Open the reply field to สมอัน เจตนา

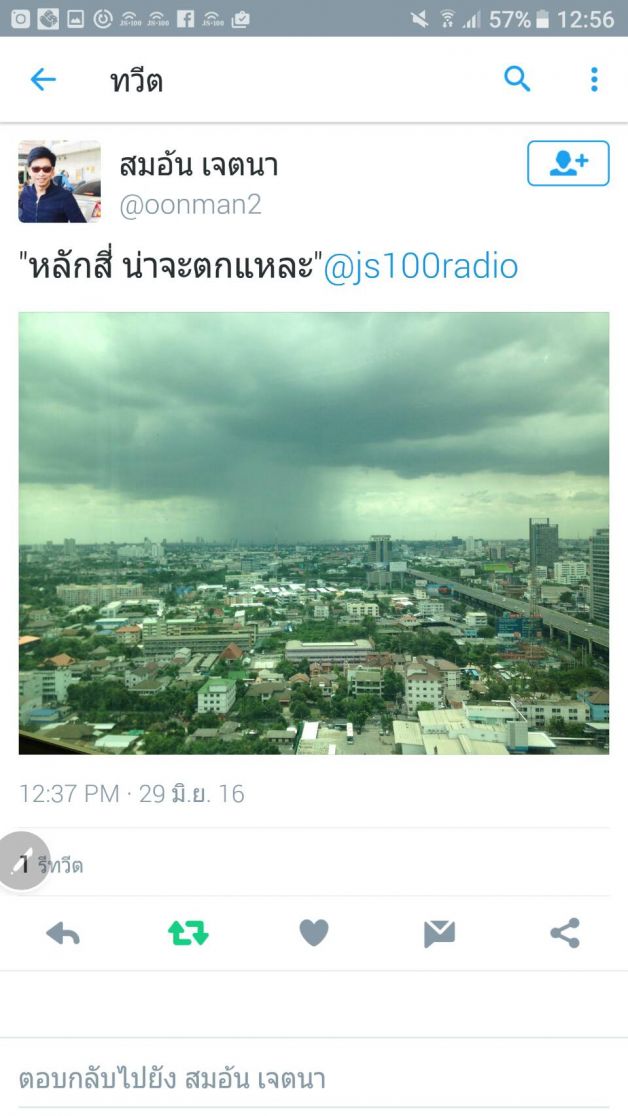pos(313,1078)
